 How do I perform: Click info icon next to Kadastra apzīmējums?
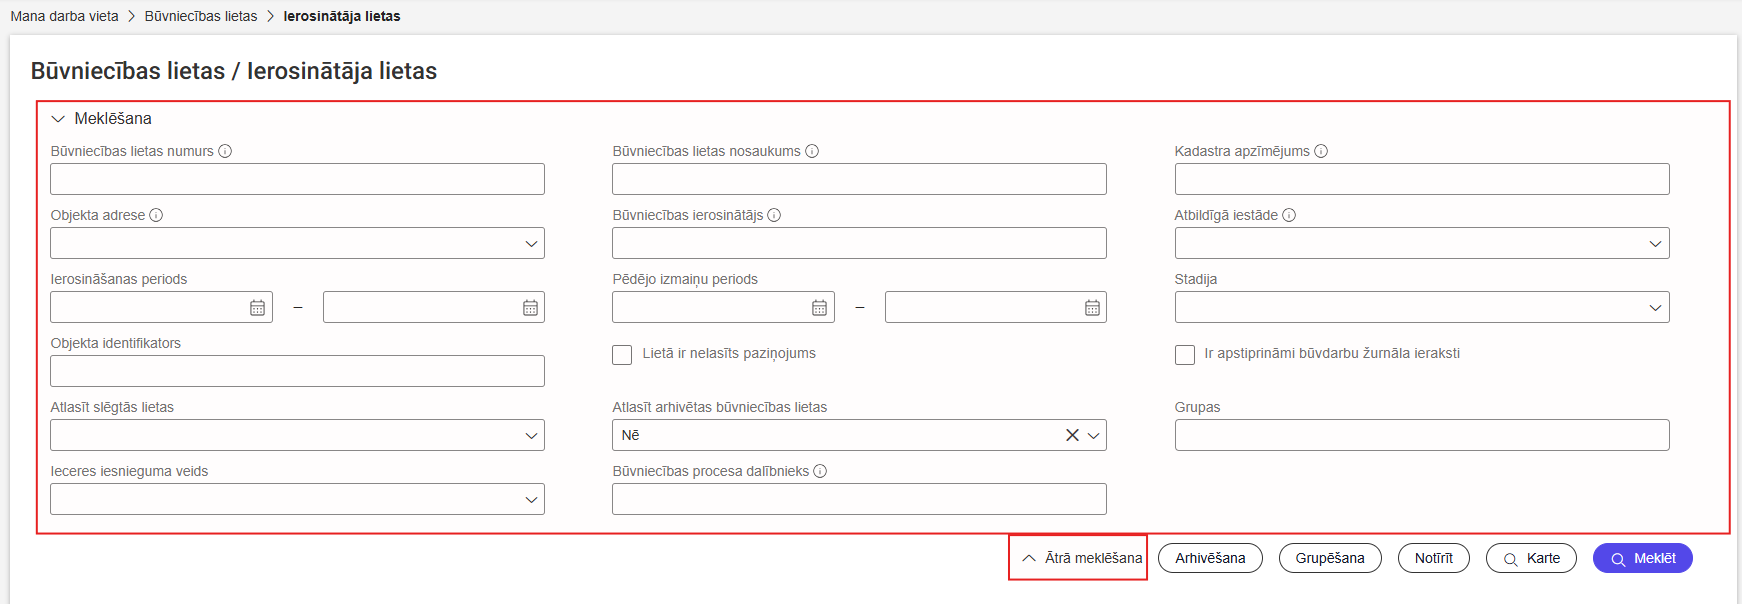1321,151
